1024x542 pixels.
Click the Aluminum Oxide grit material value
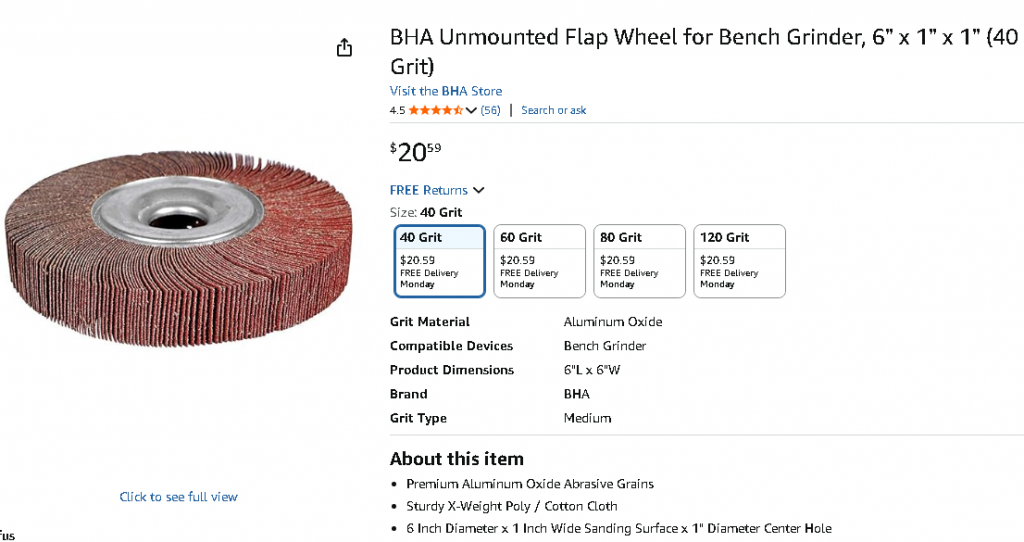click(x=613, y=322)
